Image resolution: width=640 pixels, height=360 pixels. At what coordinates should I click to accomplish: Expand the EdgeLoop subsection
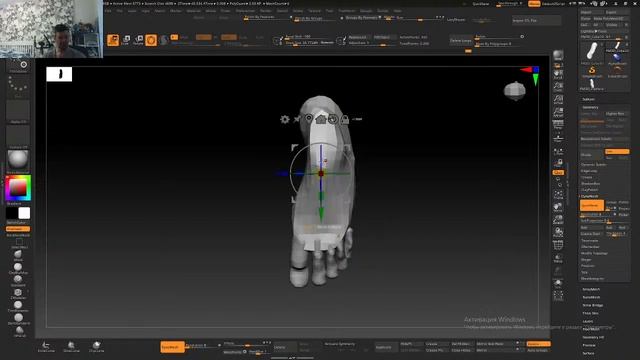click(x=589, y=171)
